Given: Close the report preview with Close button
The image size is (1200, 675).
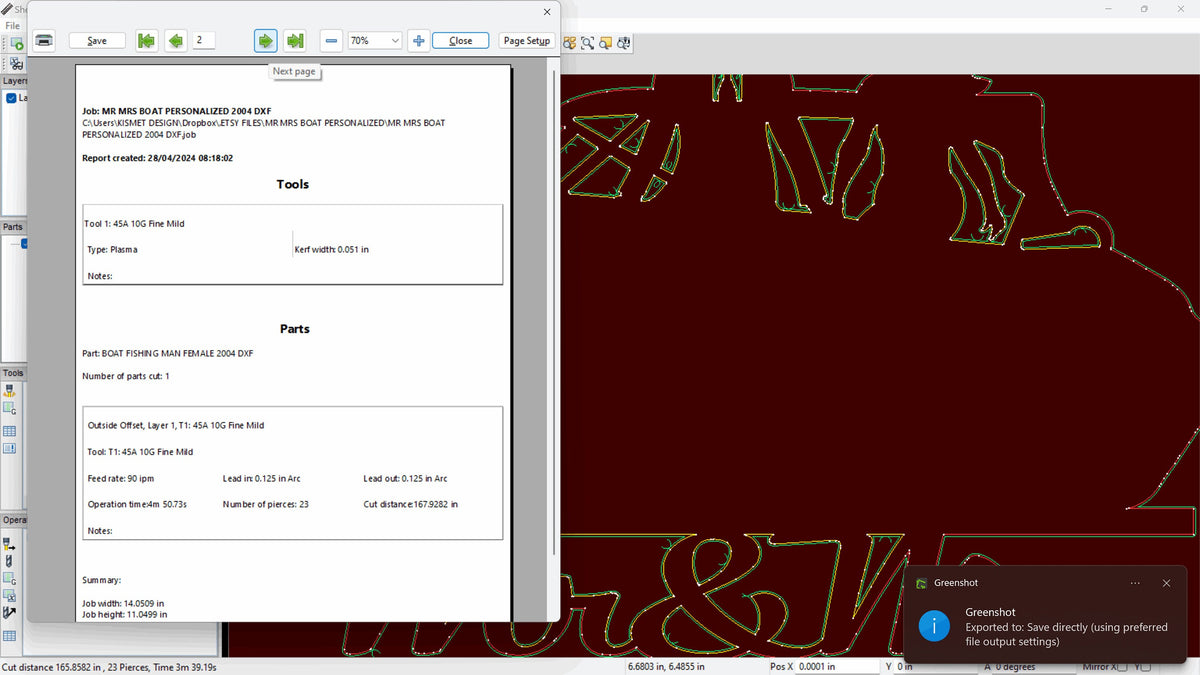Looking at the screenshot, I should [461, 41].
